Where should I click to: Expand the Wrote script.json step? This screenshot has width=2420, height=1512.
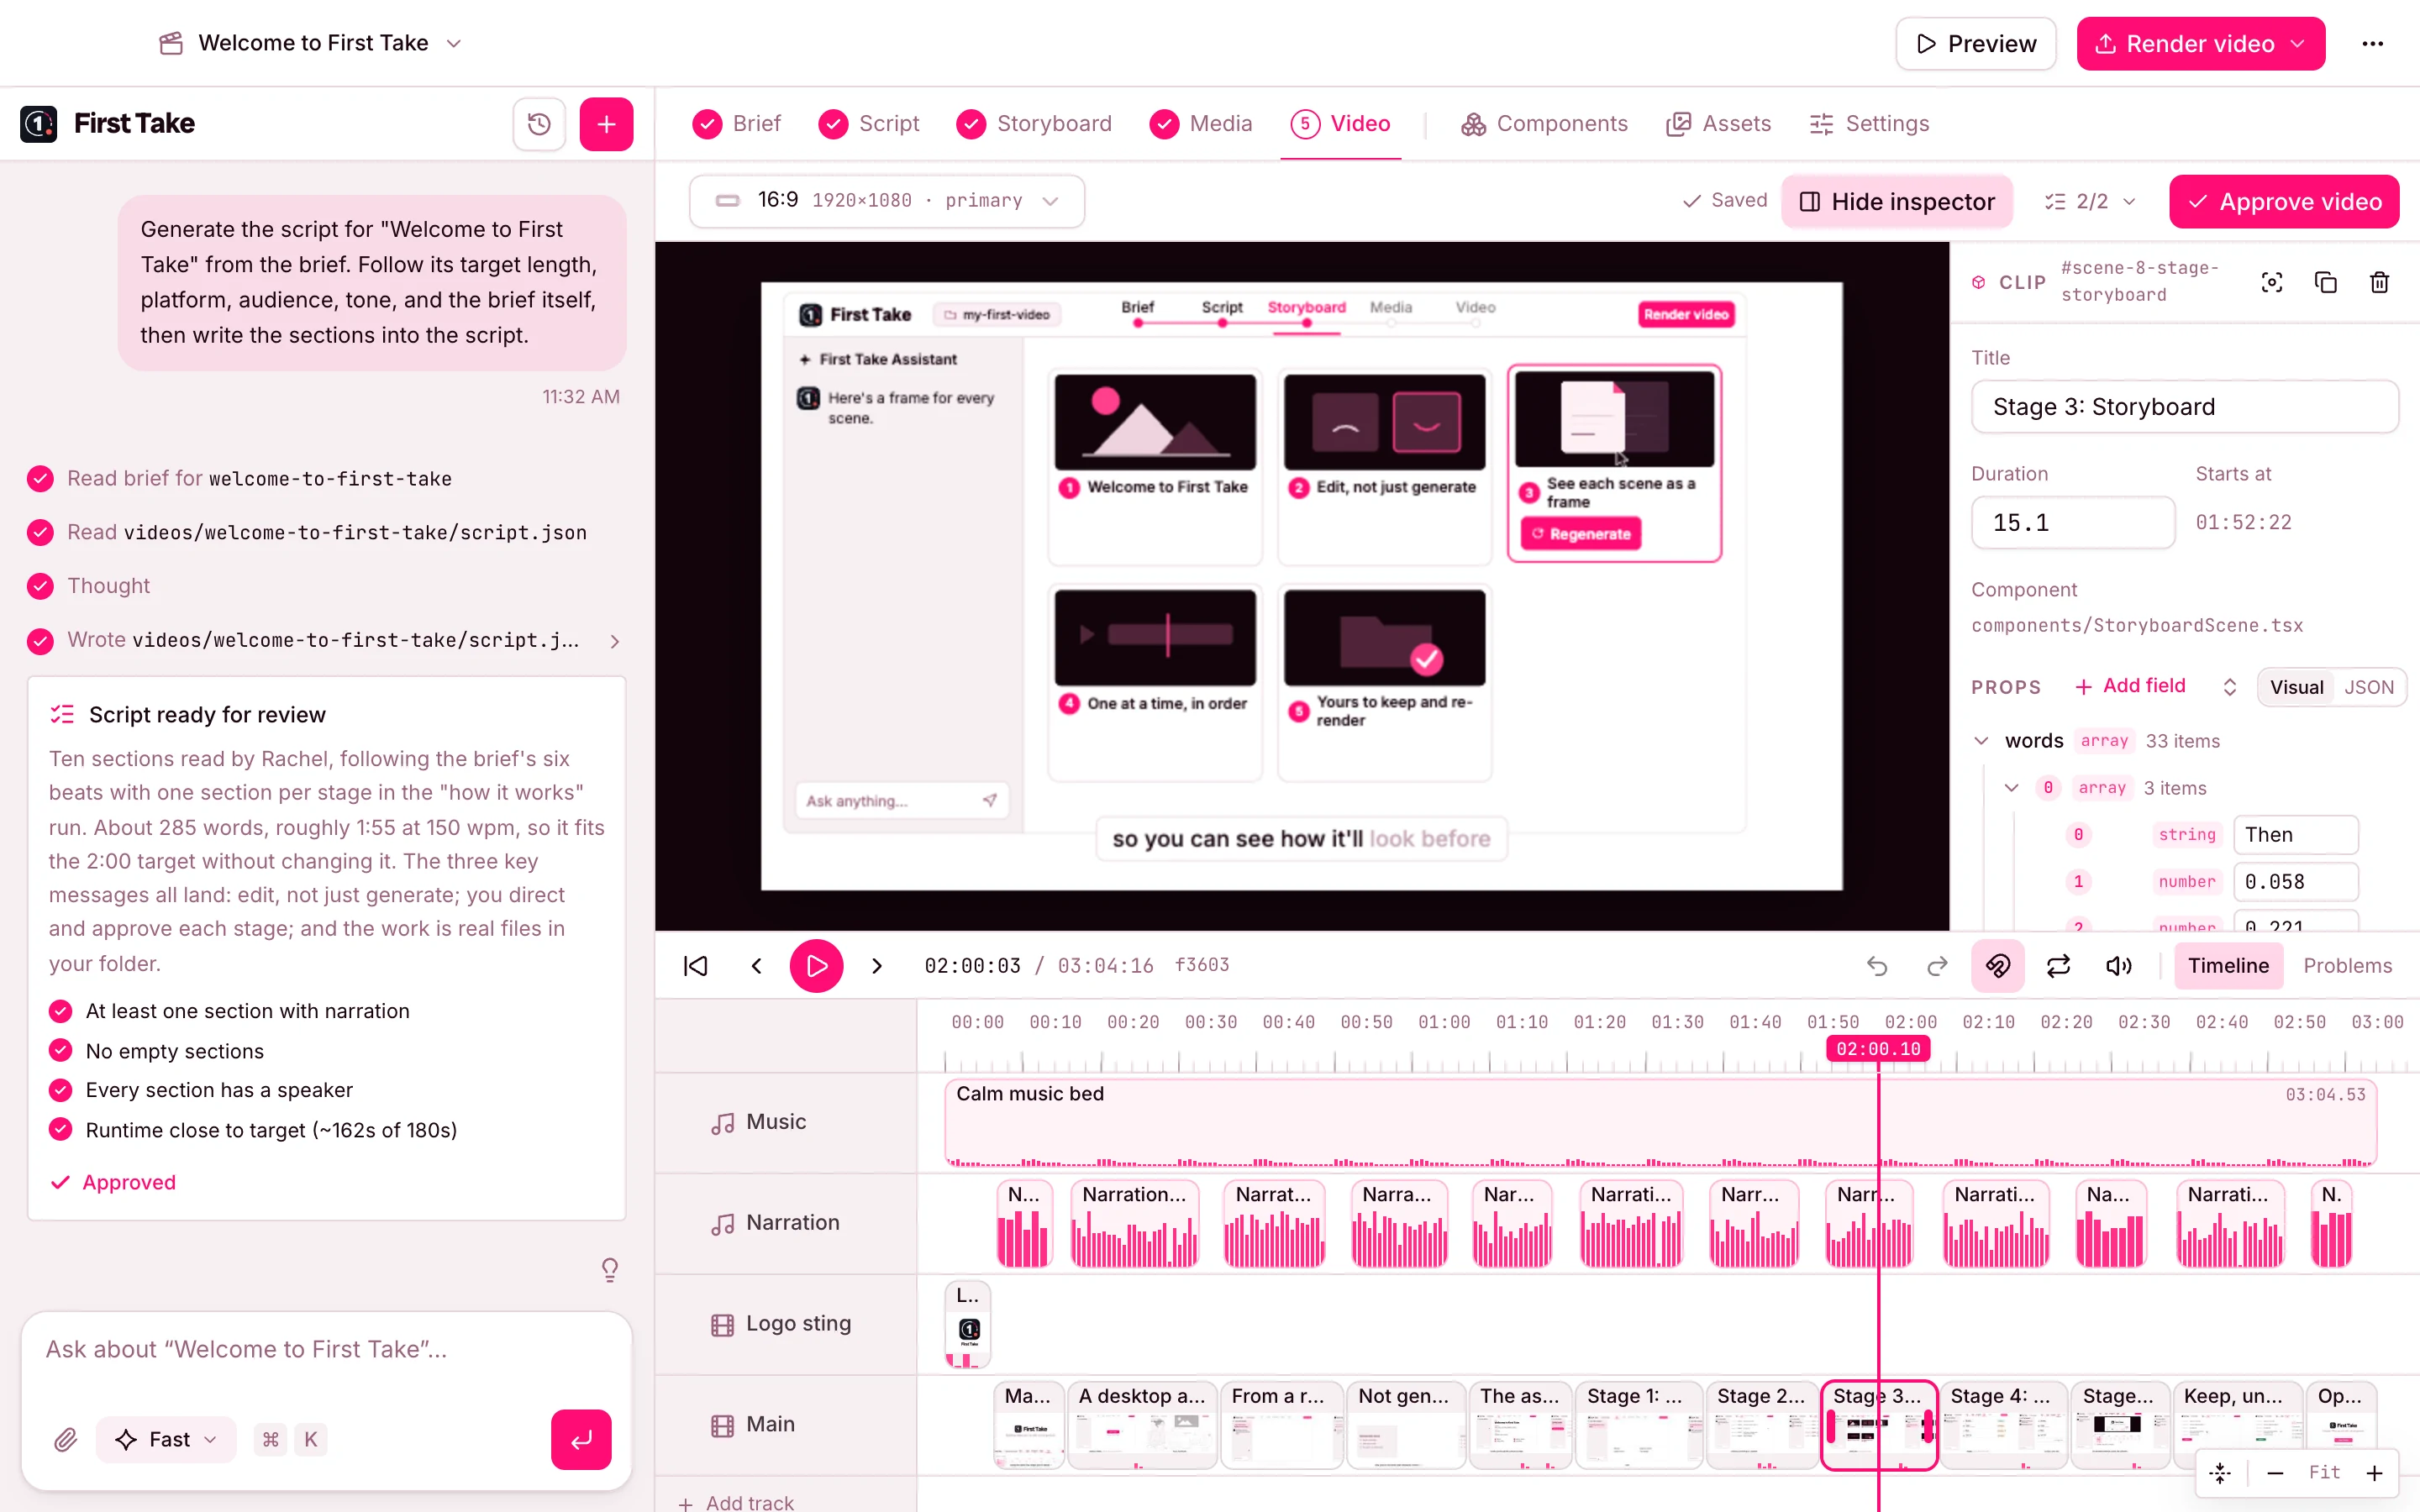(615, 641)
